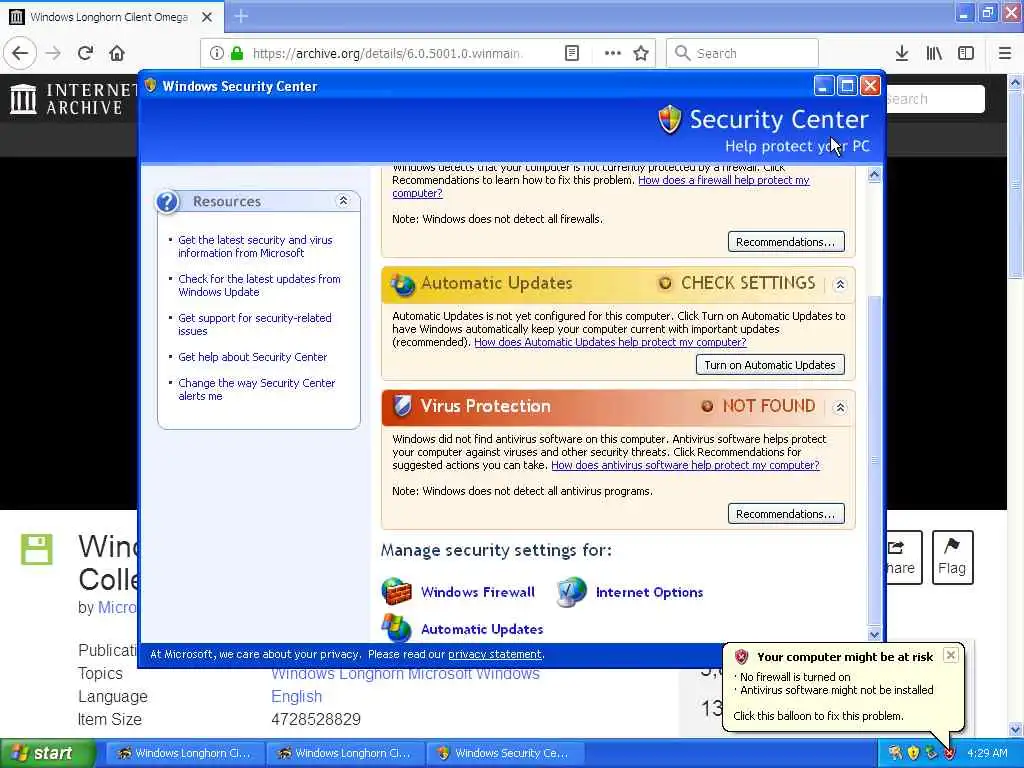The image size is (1024, 768).
Task: Open the downloads arrow icon
Action: [x=902, y=53]
